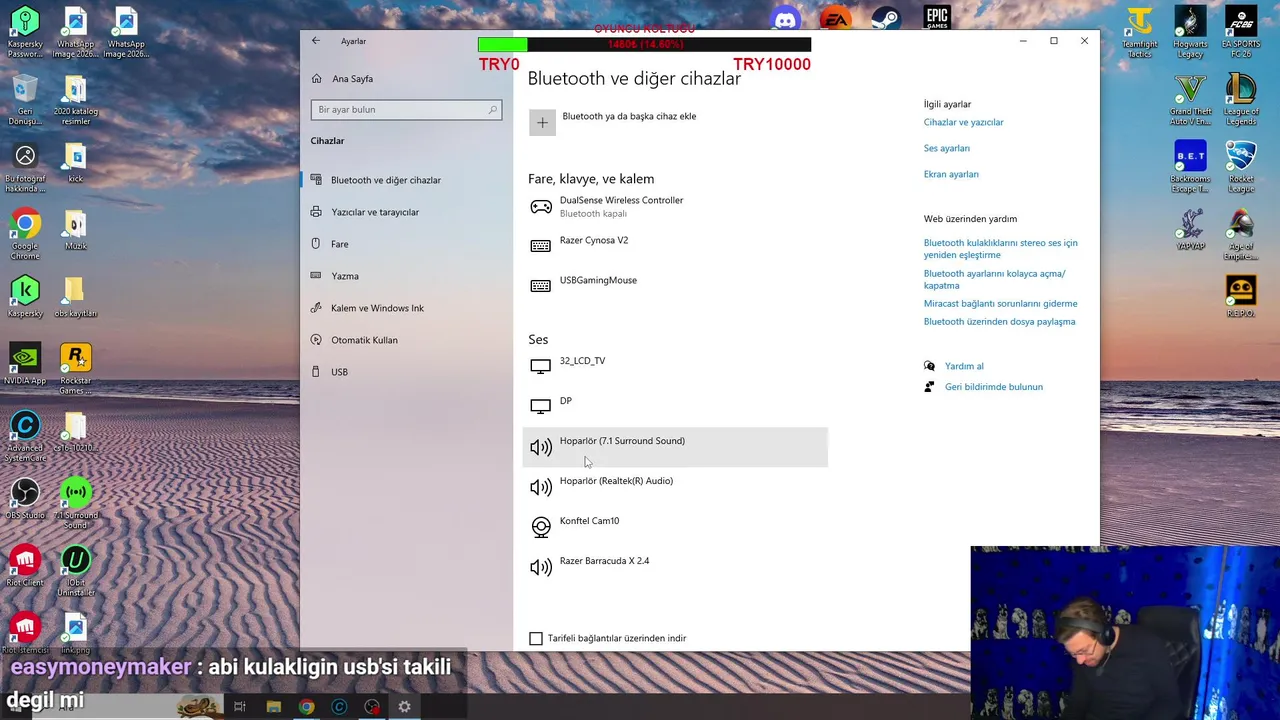Open R.E.P.O. desktop icon
1280x720 pixels.
1241,297
